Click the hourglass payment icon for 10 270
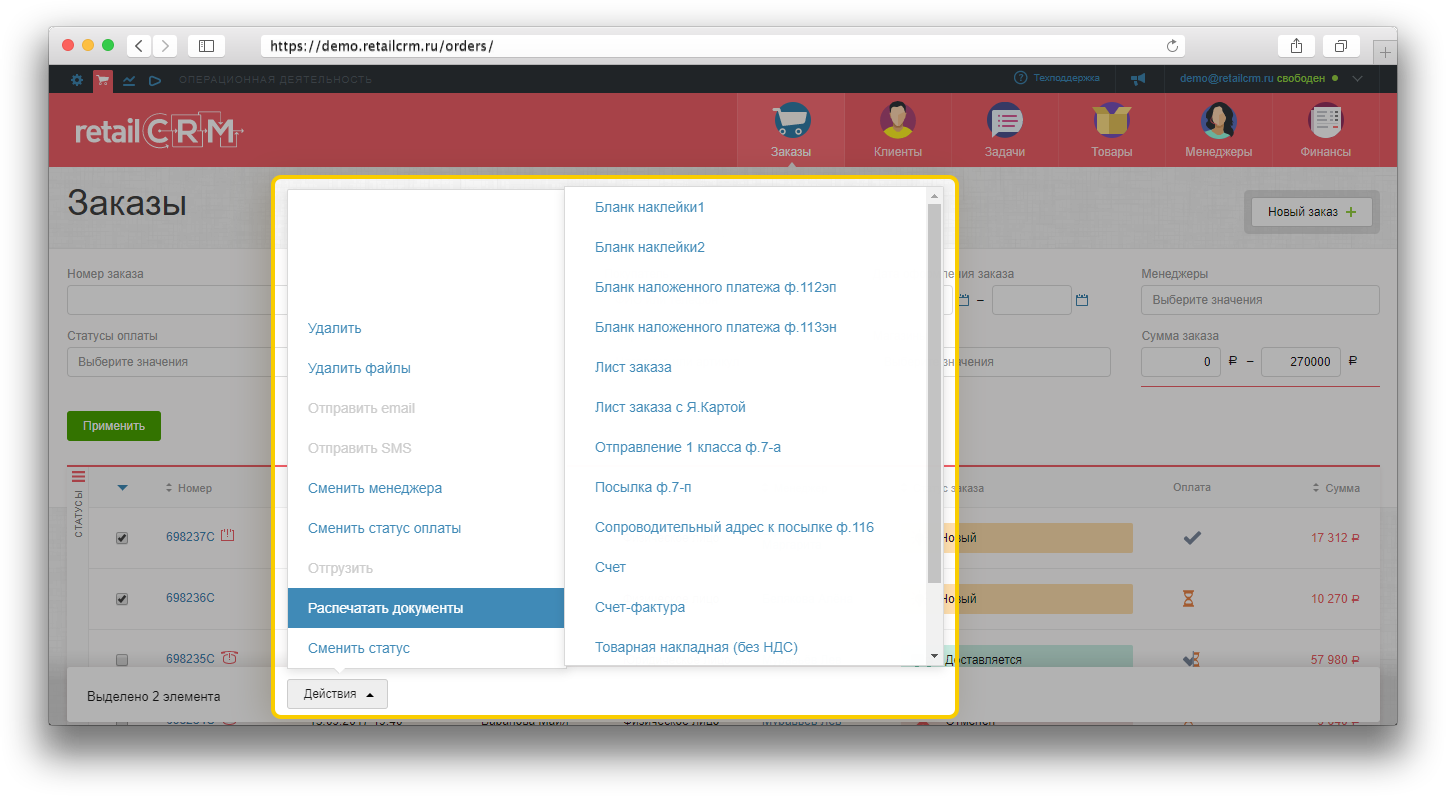The image size is (1446, 796). [x=1189, y=598]
